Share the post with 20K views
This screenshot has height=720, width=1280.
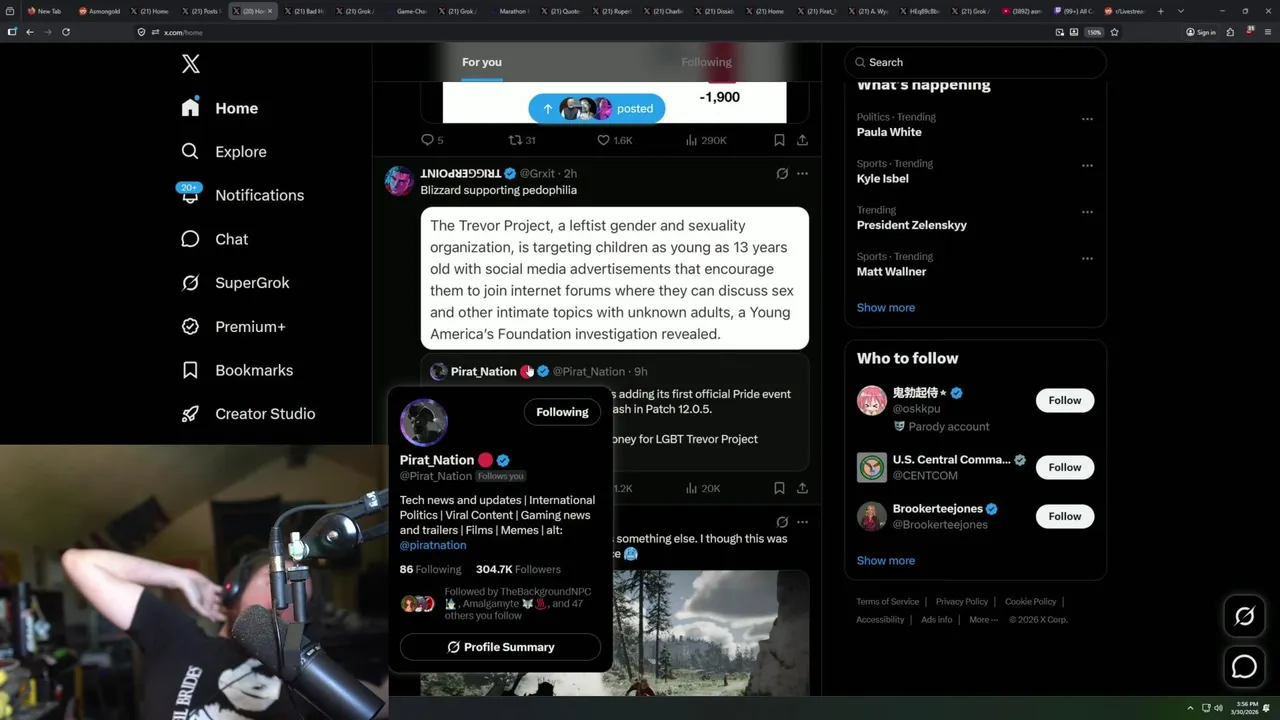coord(802,488)
